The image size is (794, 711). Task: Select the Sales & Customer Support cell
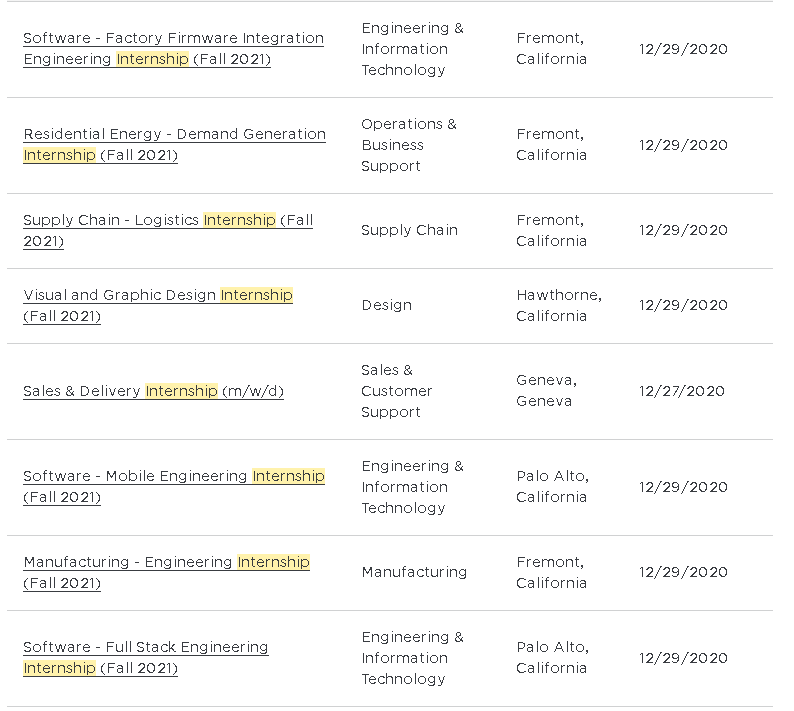coord(396,391)
